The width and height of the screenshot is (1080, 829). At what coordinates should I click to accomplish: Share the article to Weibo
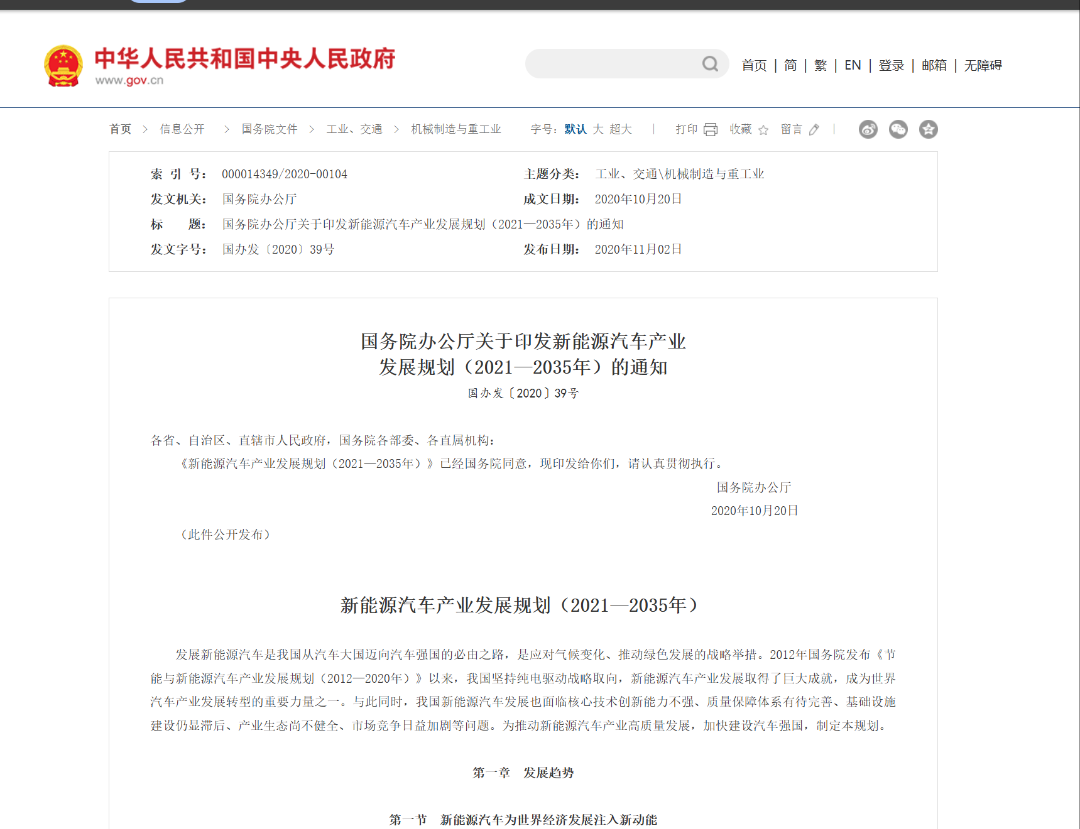pos(867,129)
